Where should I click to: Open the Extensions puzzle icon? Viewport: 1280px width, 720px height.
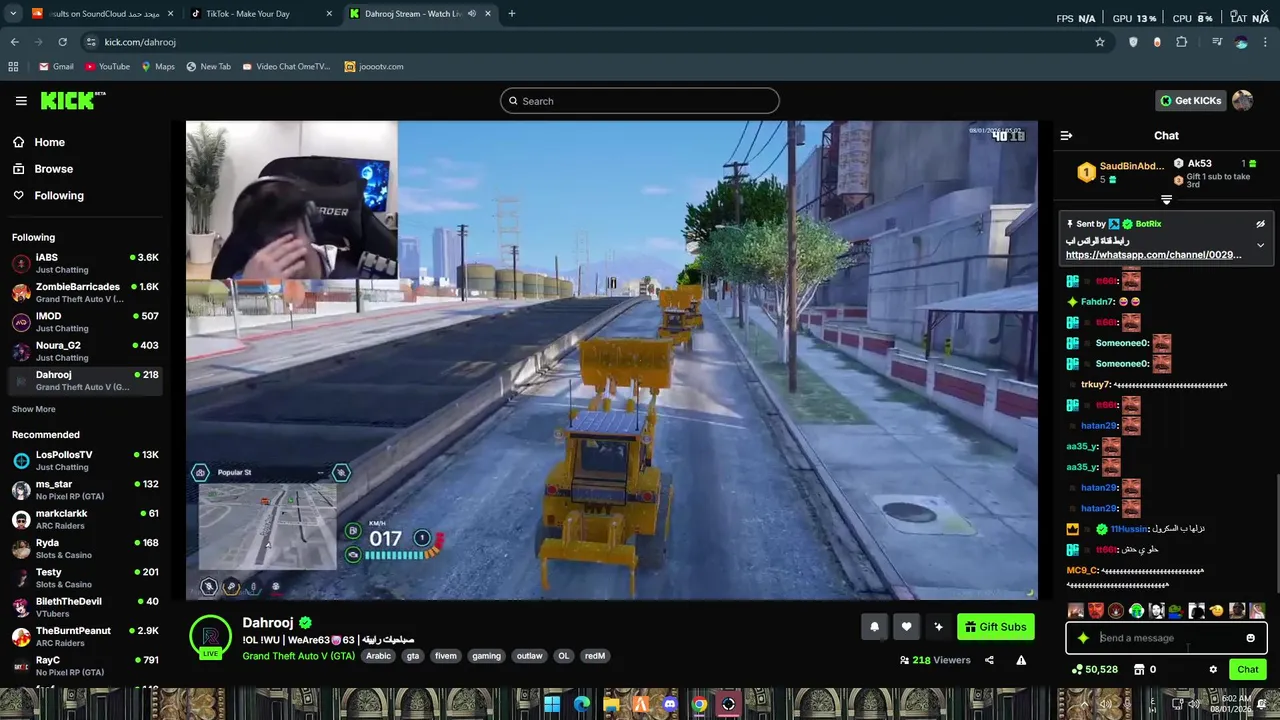1182,42
